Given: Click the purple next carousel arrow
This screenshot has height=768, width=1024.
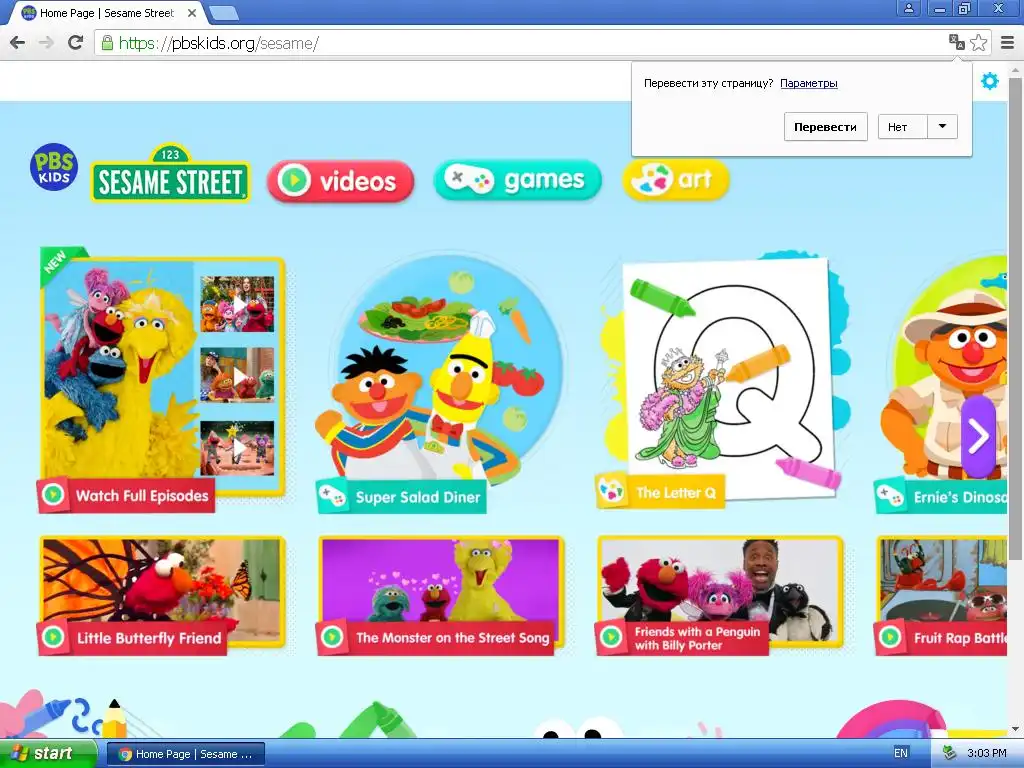Looking at the screenshot, I should [978, 436].
